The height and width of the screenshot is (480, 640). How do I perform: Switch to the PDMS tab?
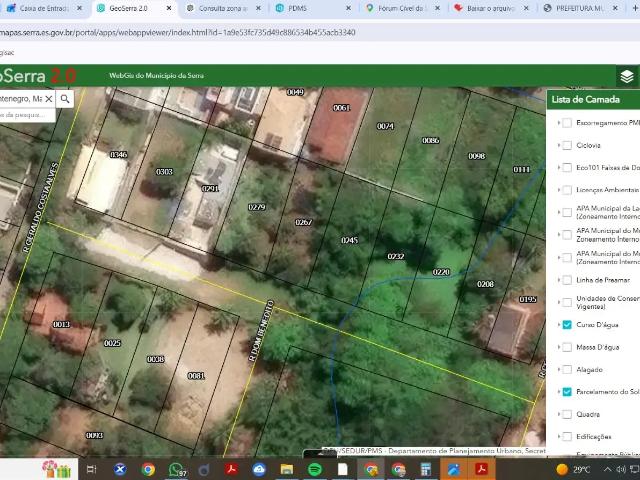pos(312,8)
